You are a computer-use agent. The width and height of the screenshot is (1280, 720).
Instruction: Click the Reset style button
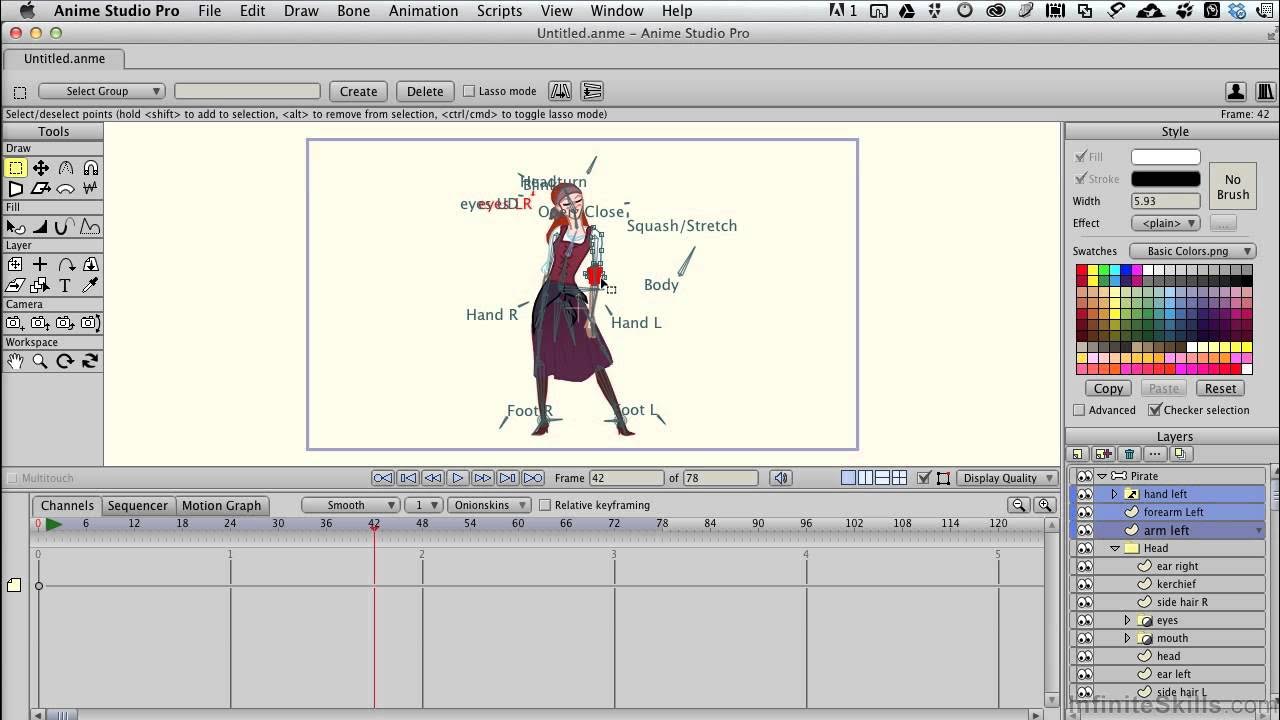1220,388
